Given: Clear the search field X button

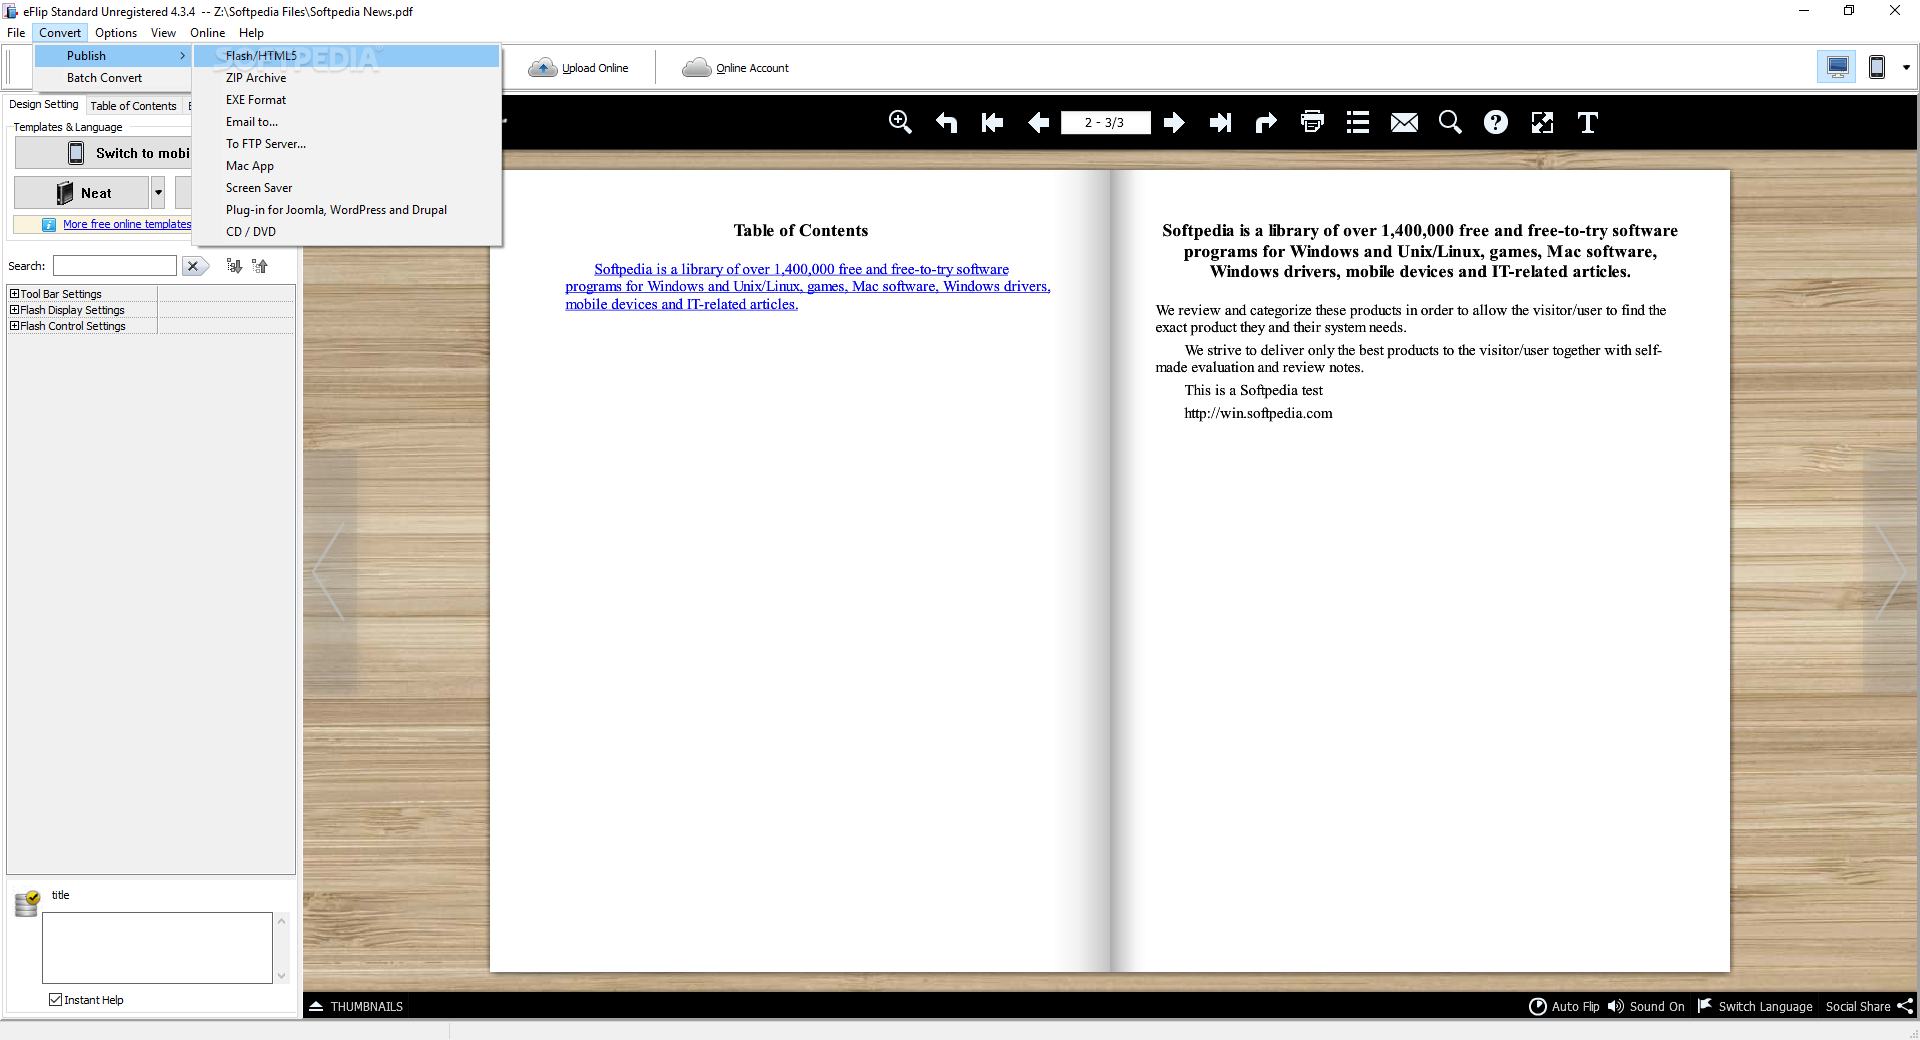Looking at the screenshot, I should click(x=194, y=266).
